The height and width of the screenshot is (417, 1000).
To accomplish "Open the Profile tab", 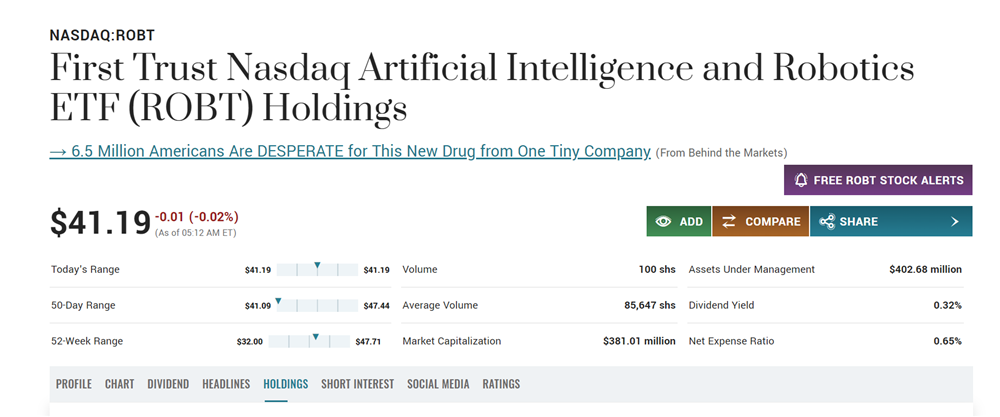I will click(x=74, y=384).
